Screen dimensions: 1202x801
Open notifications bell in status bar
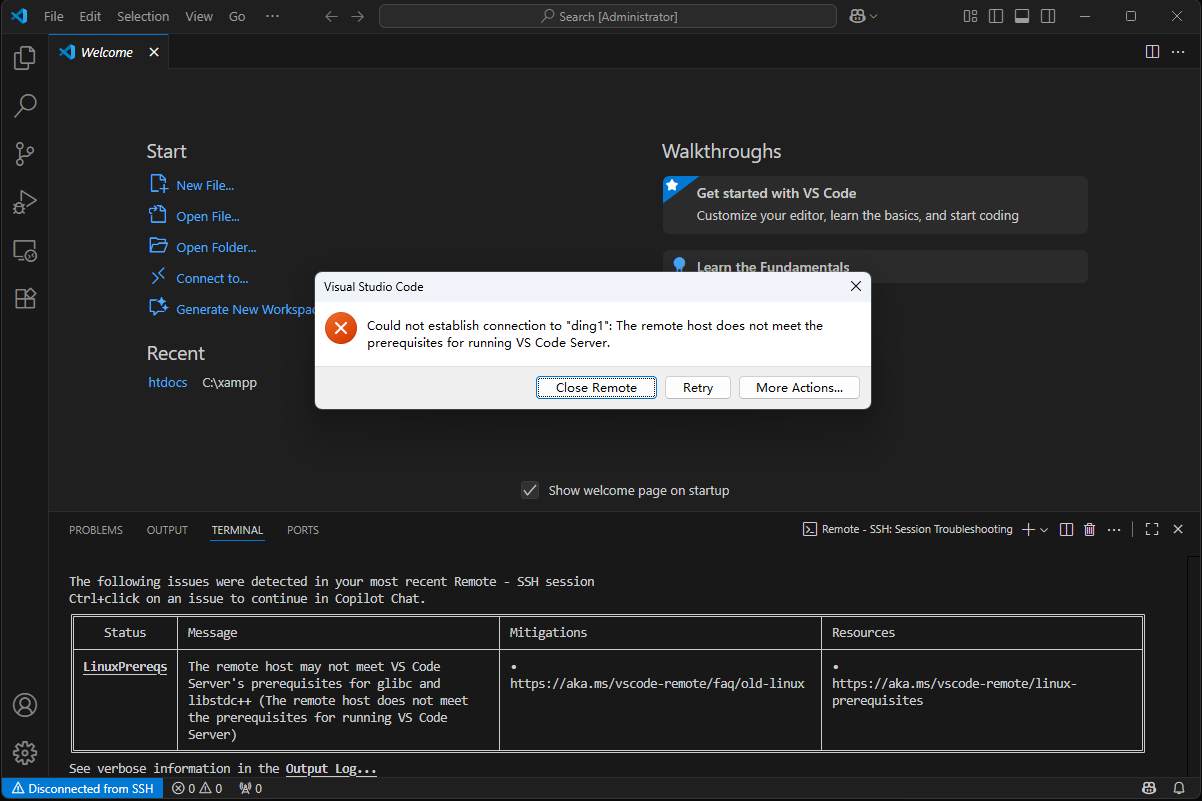click(1181, 788)
